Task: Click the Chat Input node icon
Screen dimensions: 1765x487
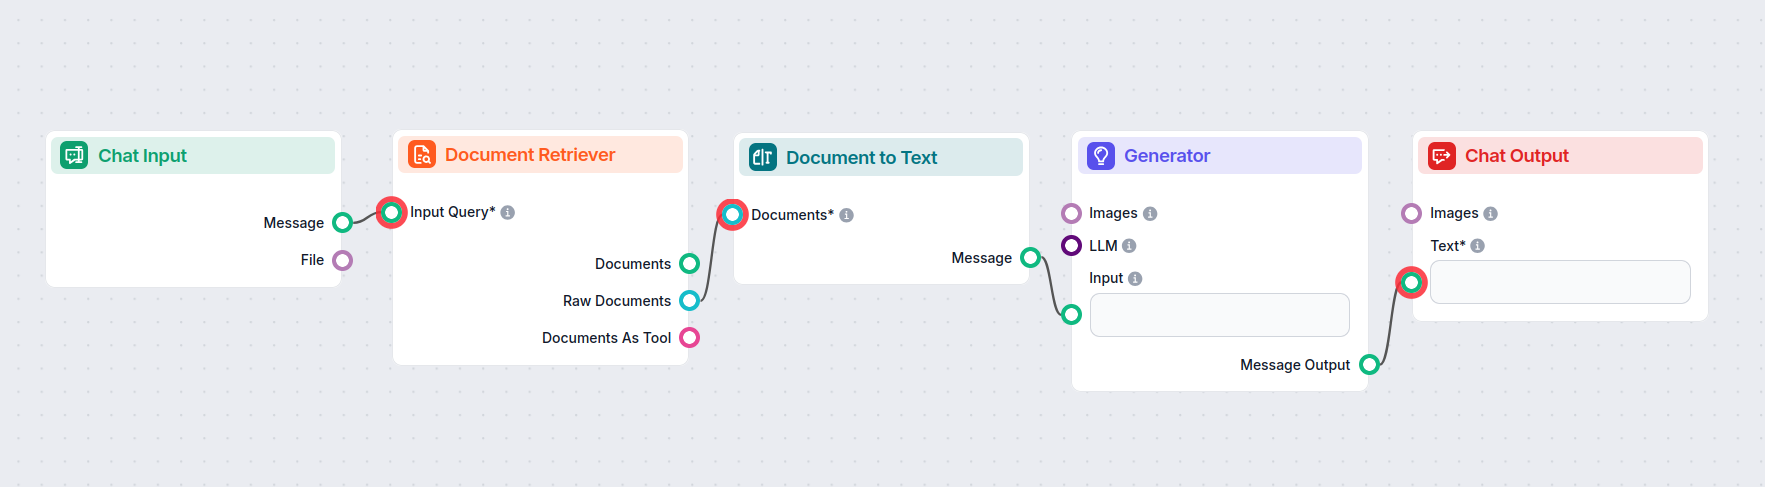Action: click(x=74, y=155)
